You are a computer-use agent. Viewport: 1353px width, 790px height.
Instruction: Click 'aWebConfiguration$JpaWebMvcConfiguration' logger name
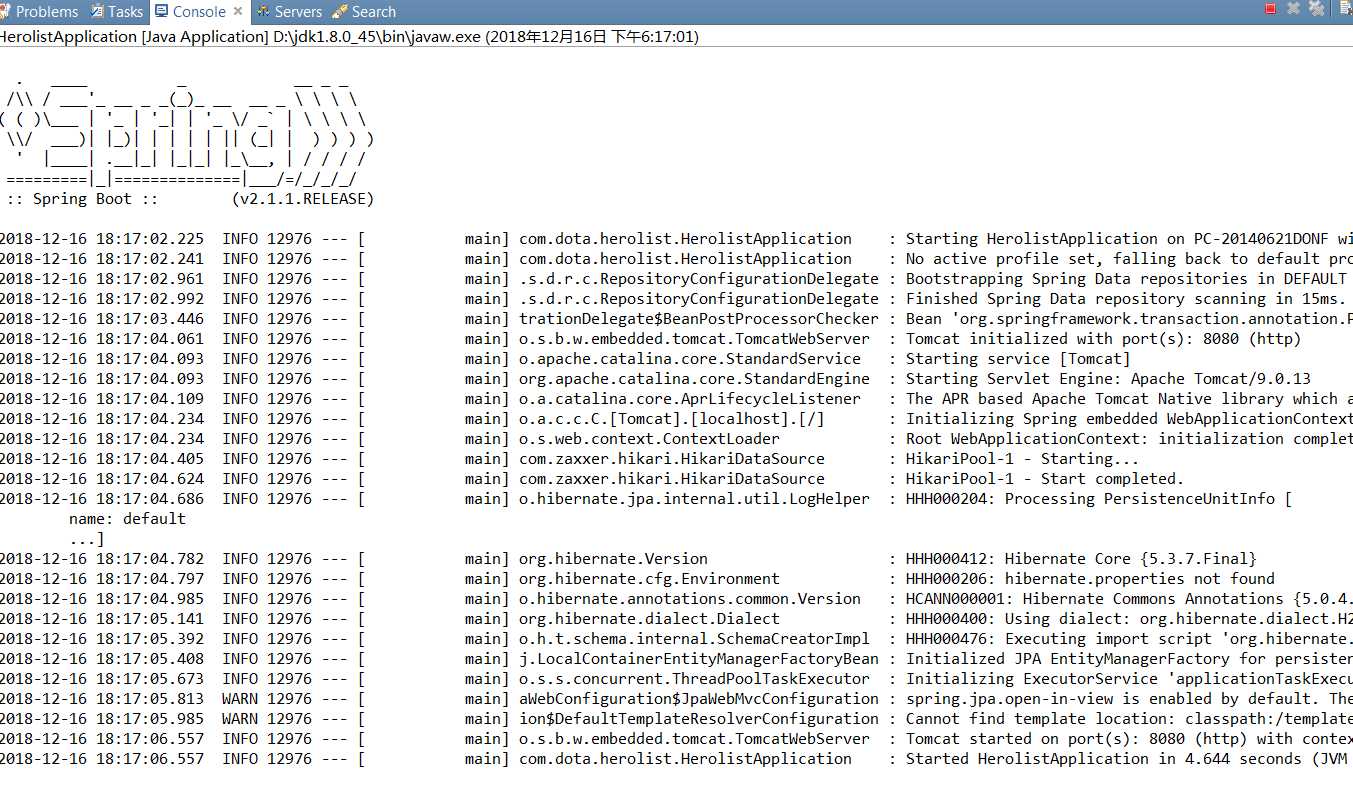[699, 699]
